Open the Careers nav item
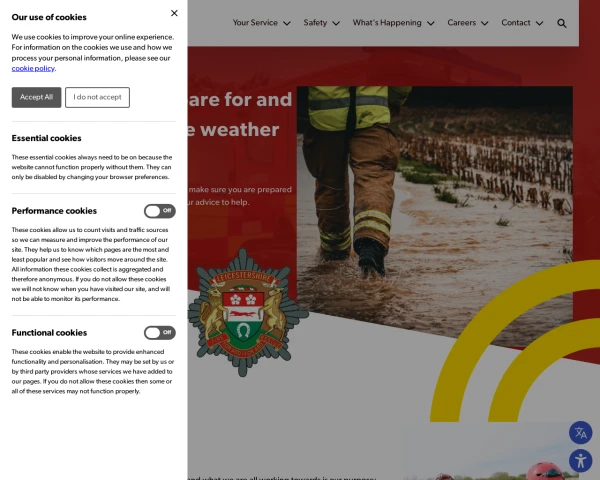The image size is (600, 480). (461, 23)
